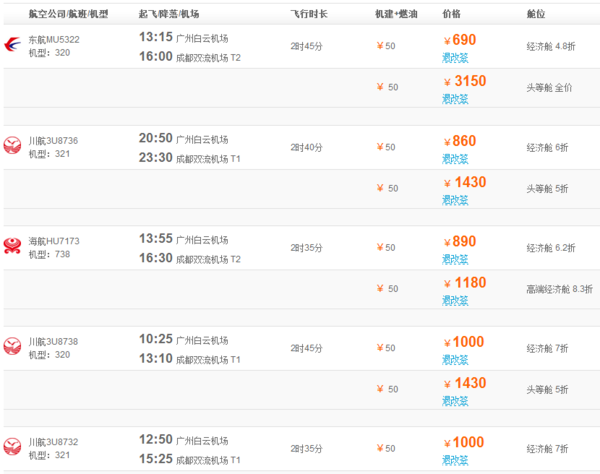Image resolution: width=600 pixels, height=474 pixels.
Task: Select the ¥890 price for HU7173
Action: coord(460,242)
